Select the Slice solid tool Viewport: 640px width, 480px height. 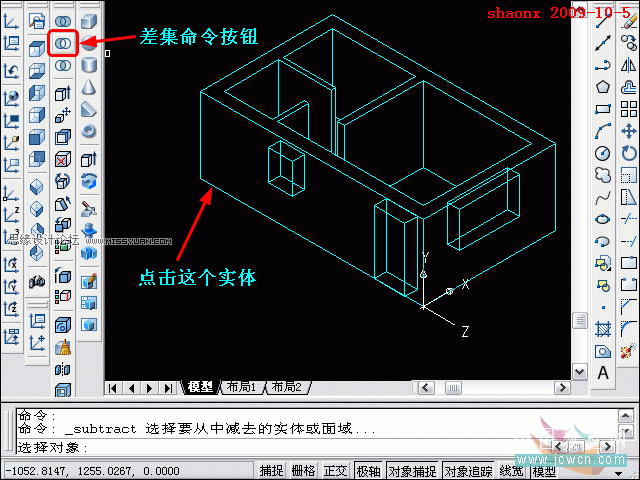point(89,209)
